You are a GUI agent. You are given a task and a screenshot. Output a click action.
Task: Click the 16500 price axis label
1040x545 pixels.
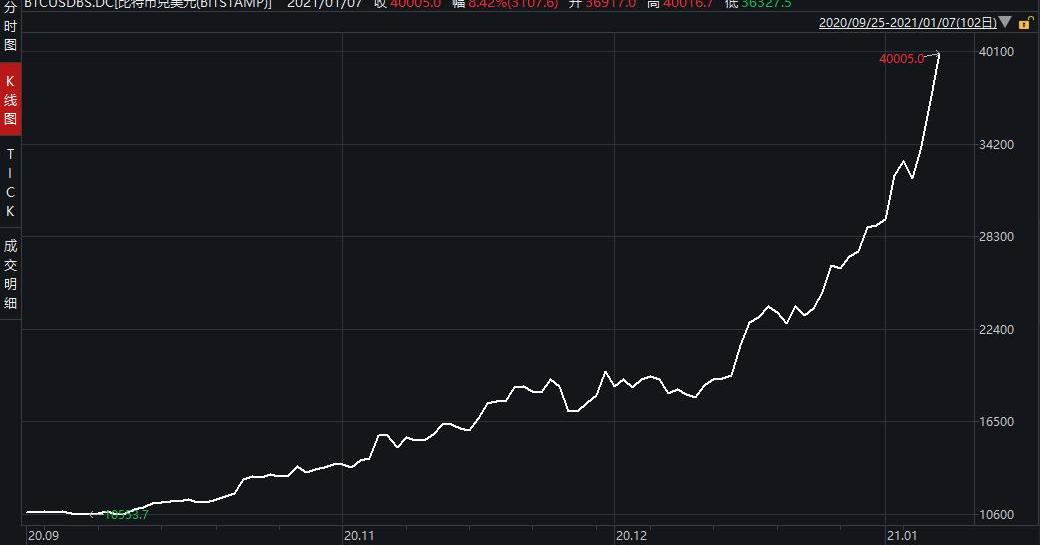[997, 422]
